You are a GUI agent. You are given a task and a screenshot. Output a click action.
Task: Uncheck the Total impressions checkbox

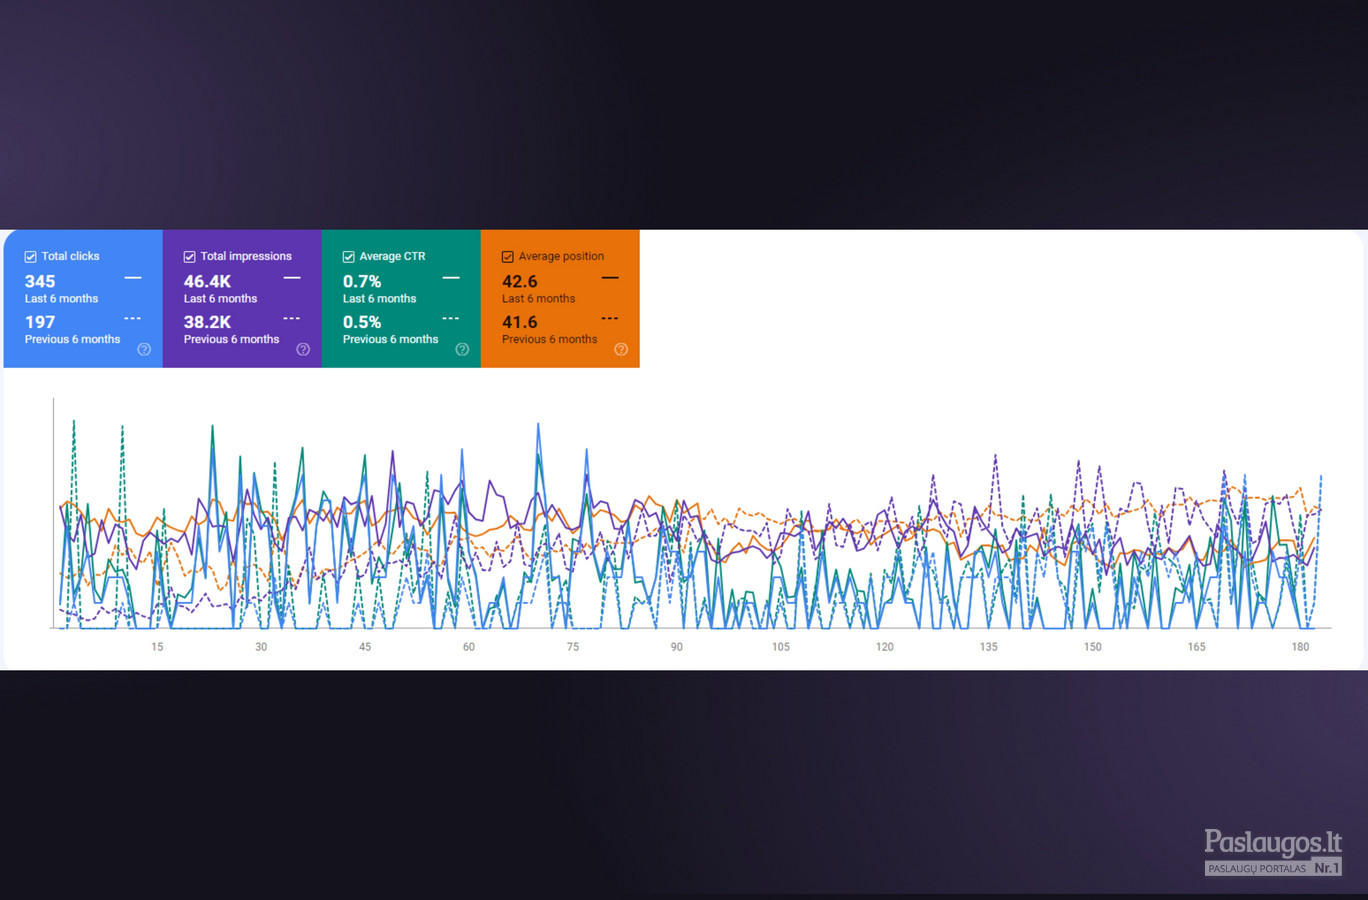[x=189, y=257]
